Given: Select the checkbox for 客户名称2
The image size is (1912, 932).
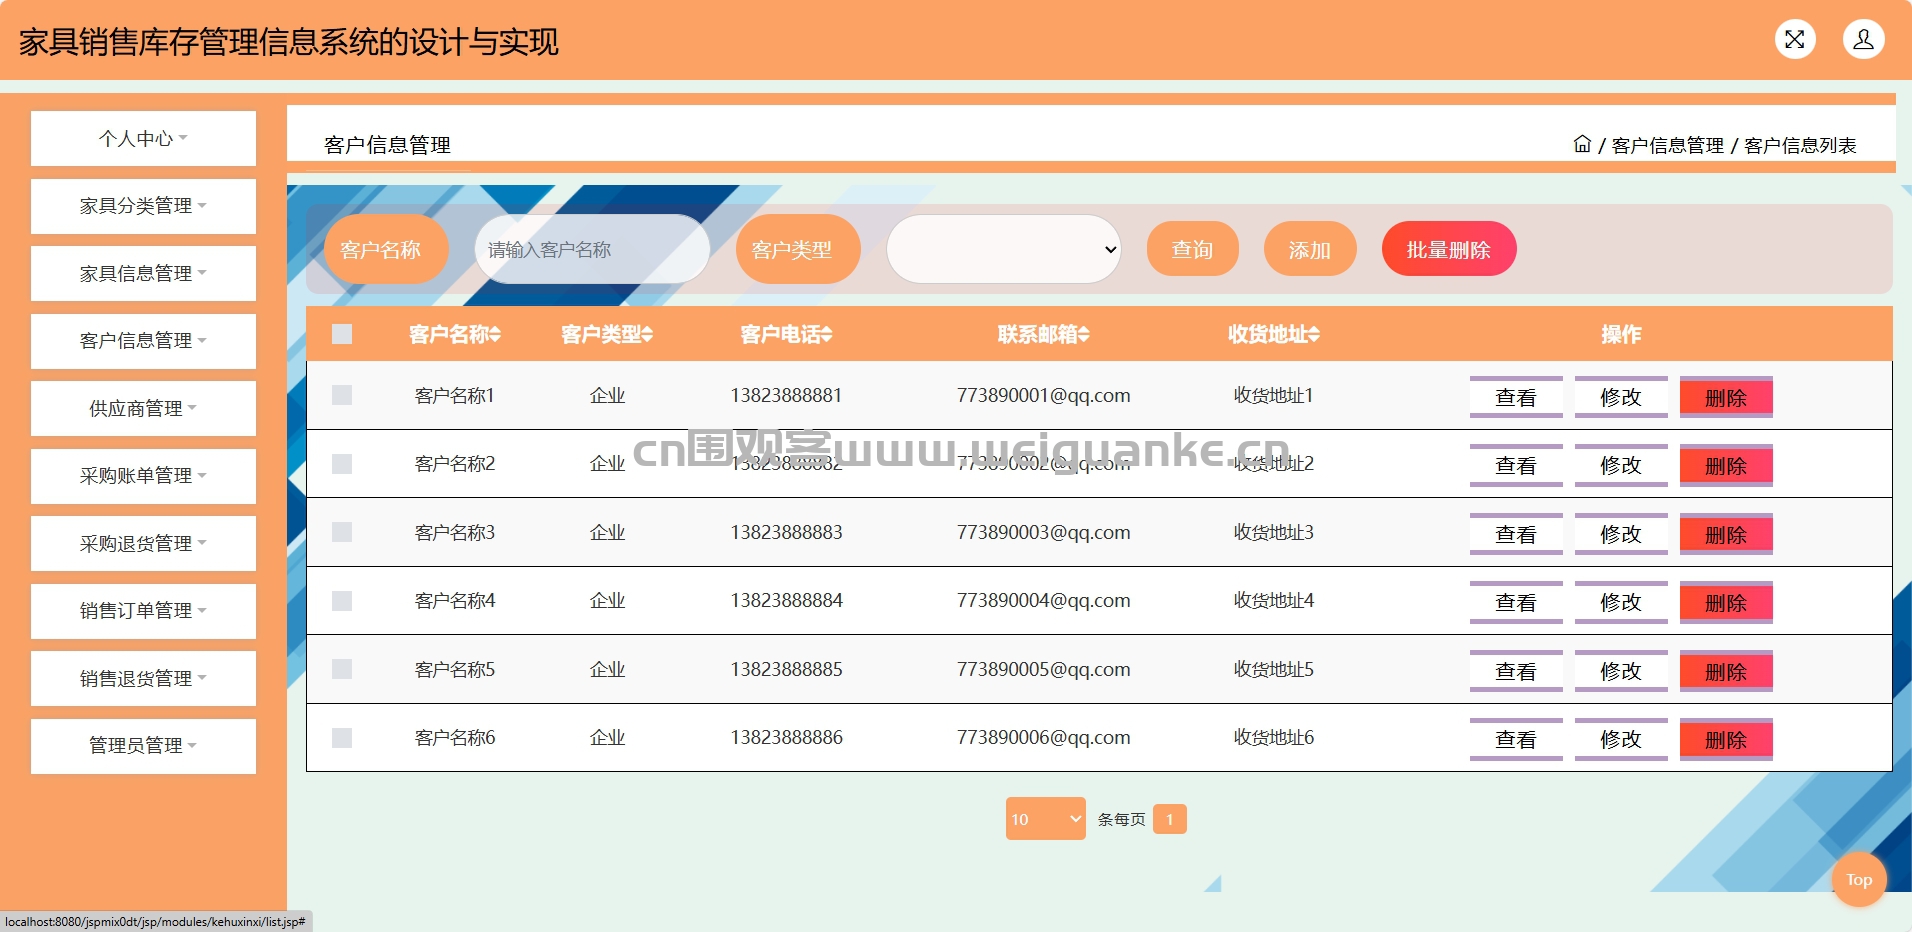Looking at the screenshot, I should tap(342, 464).
